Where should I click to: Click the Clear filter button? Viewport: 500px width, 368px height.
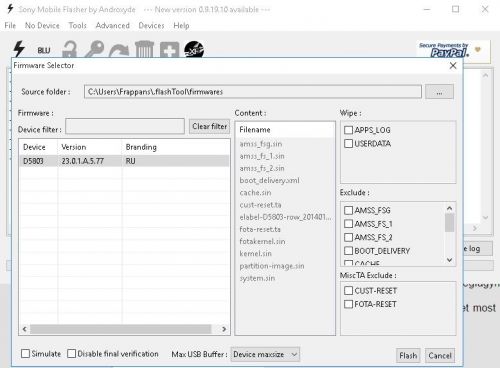[210, 126]
